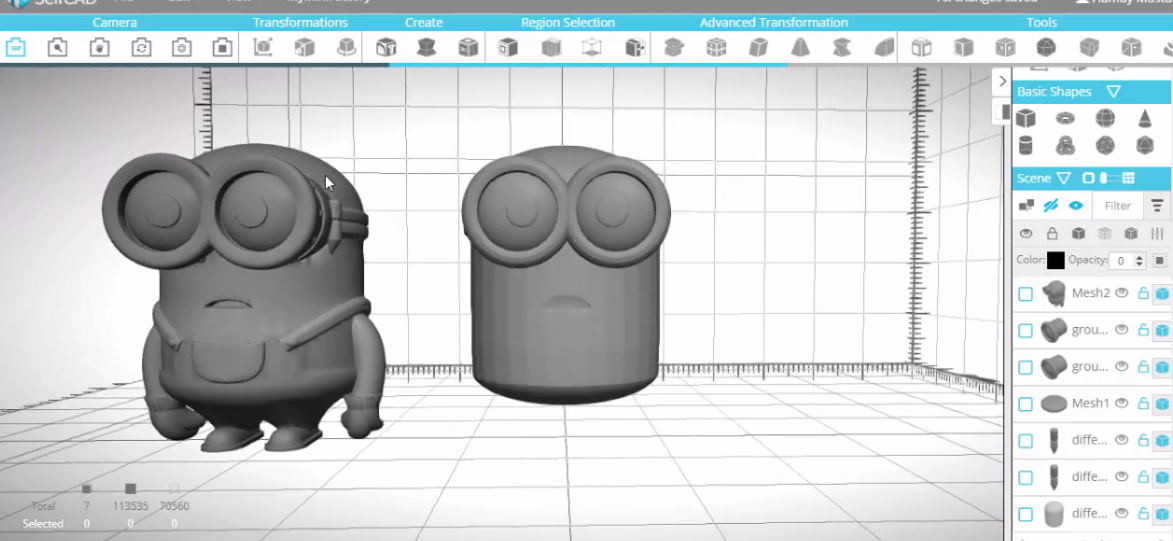
Task: Collapse the Basic Shapes panel triangle
Action: pyautogui.click(x=1113, y=92)
